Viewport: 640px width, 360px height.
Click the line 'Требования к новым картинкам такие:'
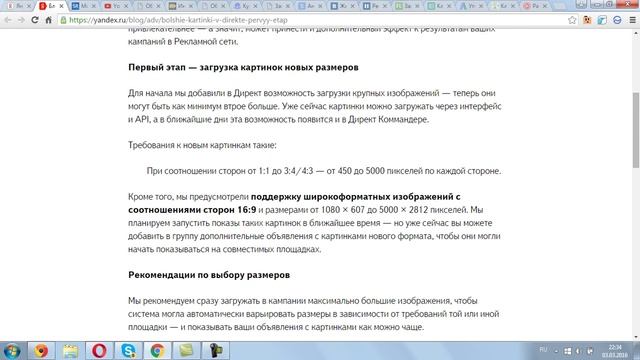[202, 145]
